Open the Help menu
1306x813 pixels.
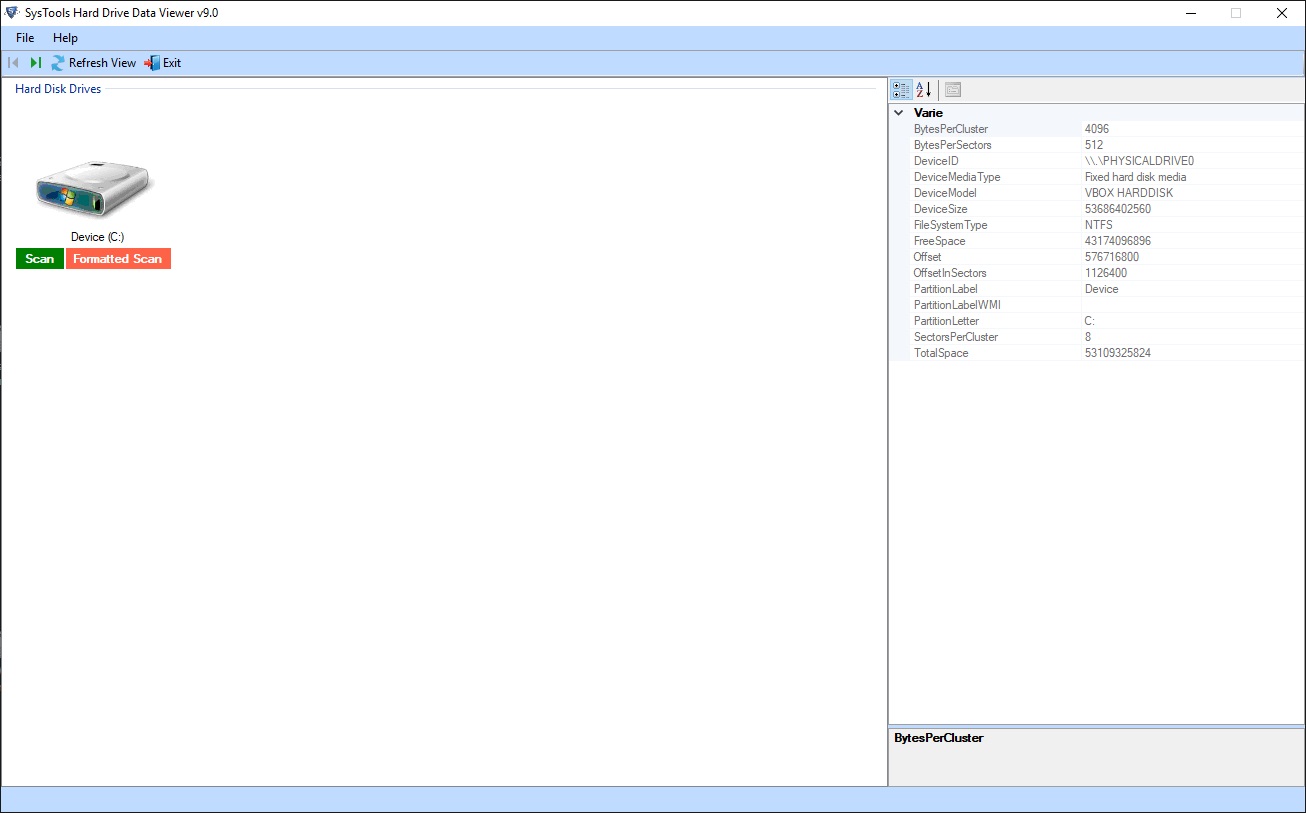(65, 38)
